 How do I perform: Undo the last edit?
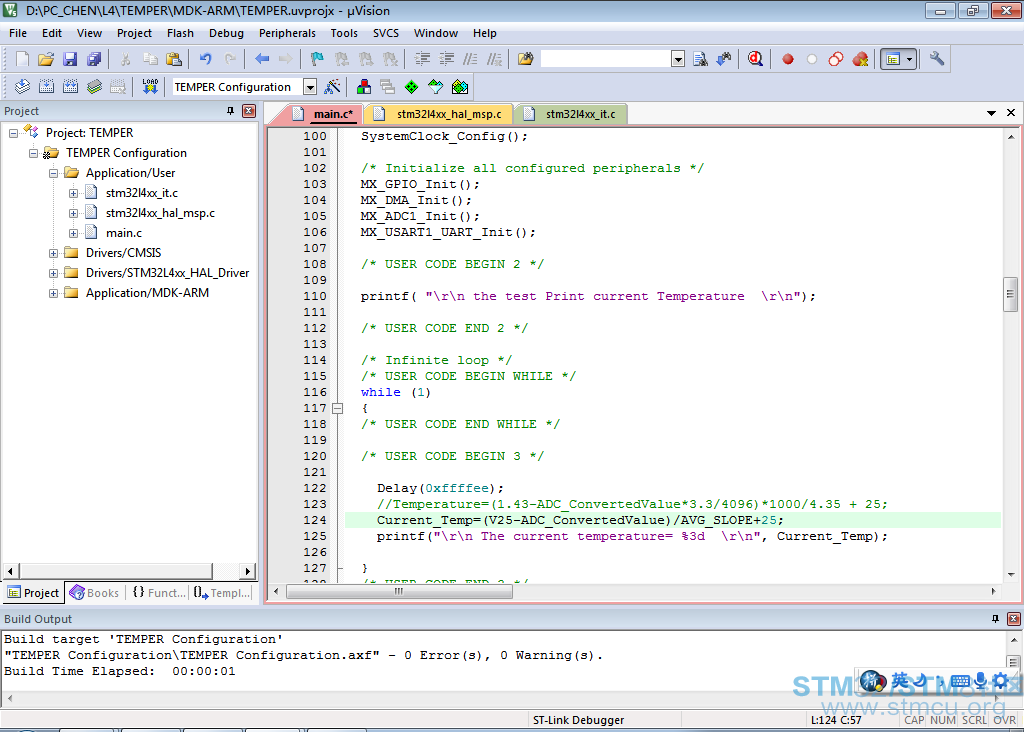[206, 59]
